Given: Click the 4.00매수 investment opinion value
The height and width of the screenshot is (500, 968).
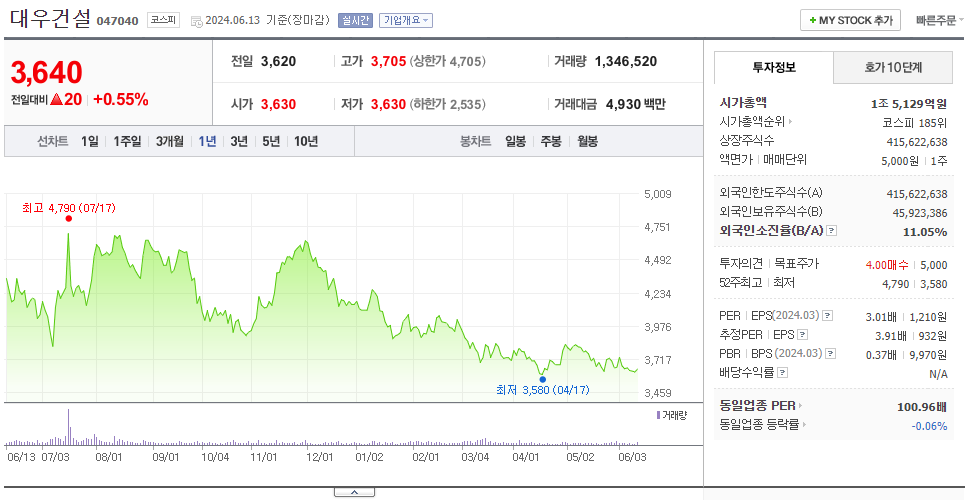Looking at the screenshot, I should (x=887, y=265).
